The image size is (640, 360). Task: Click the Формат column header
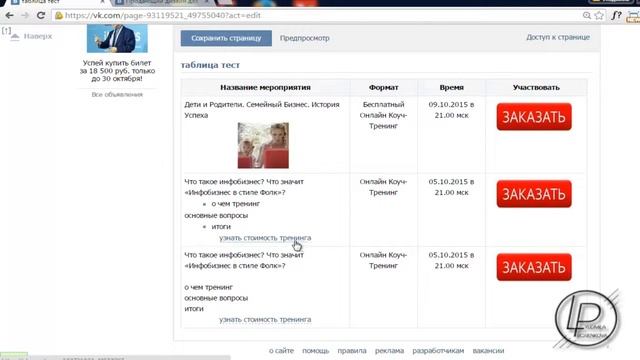pyautogui.click(x=383, y=87)
